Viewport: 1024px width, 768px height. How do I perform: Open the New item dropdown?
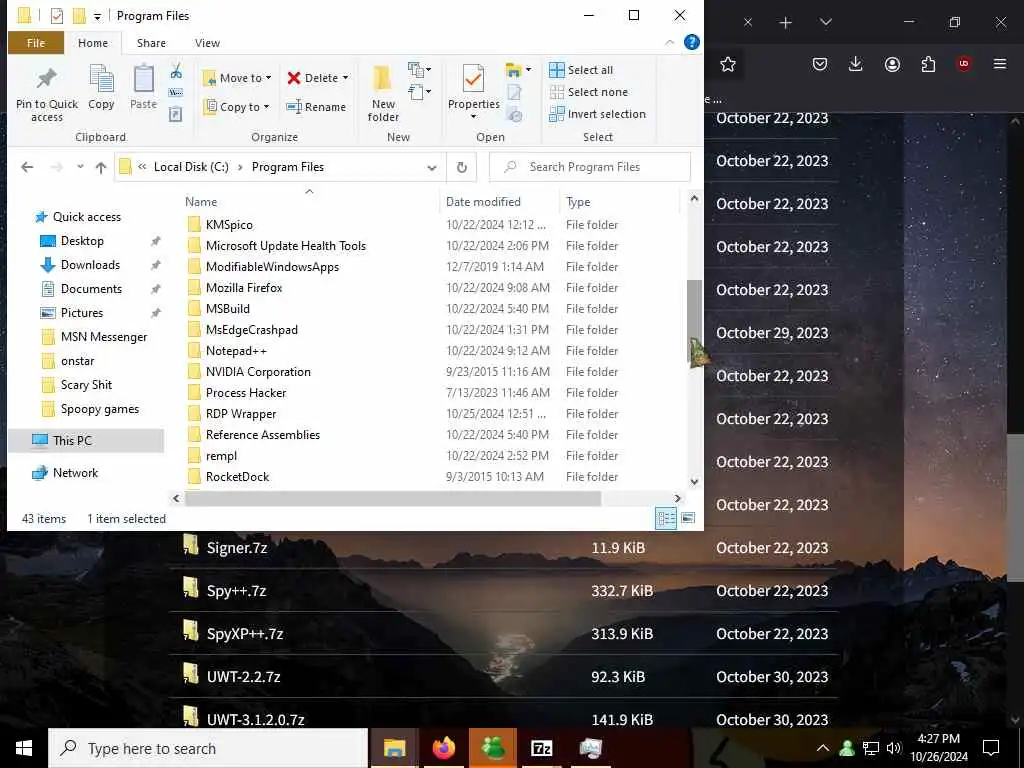tap(419, 69)
